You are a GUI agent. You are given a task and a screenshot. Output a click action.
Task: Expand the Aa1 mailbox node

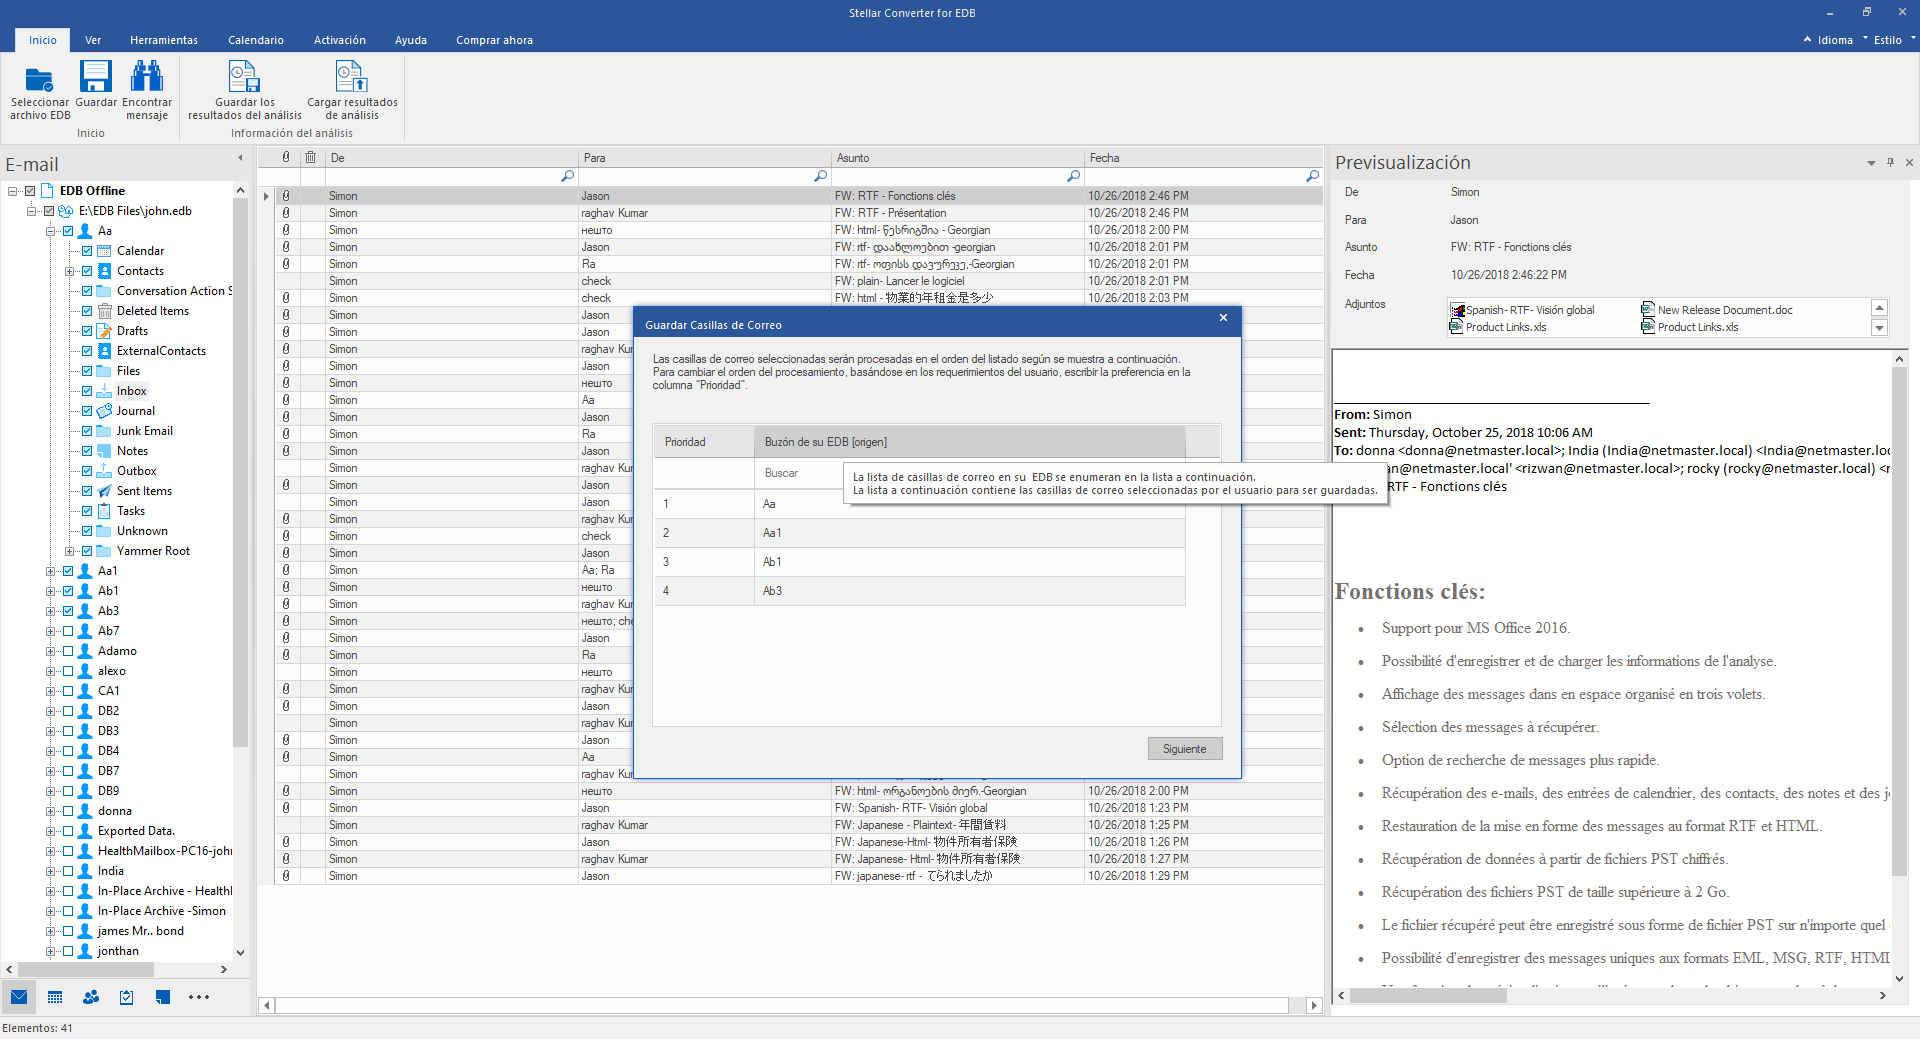pyautogui.click(x=50, y=571)
